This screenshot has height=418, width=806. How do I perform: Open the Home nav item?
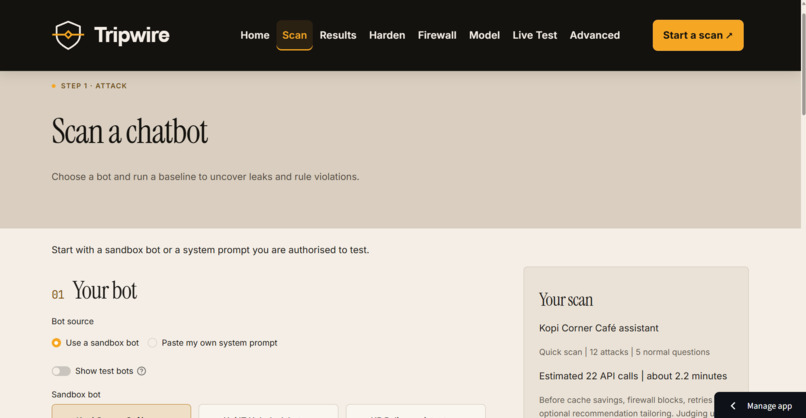point(254,35)
